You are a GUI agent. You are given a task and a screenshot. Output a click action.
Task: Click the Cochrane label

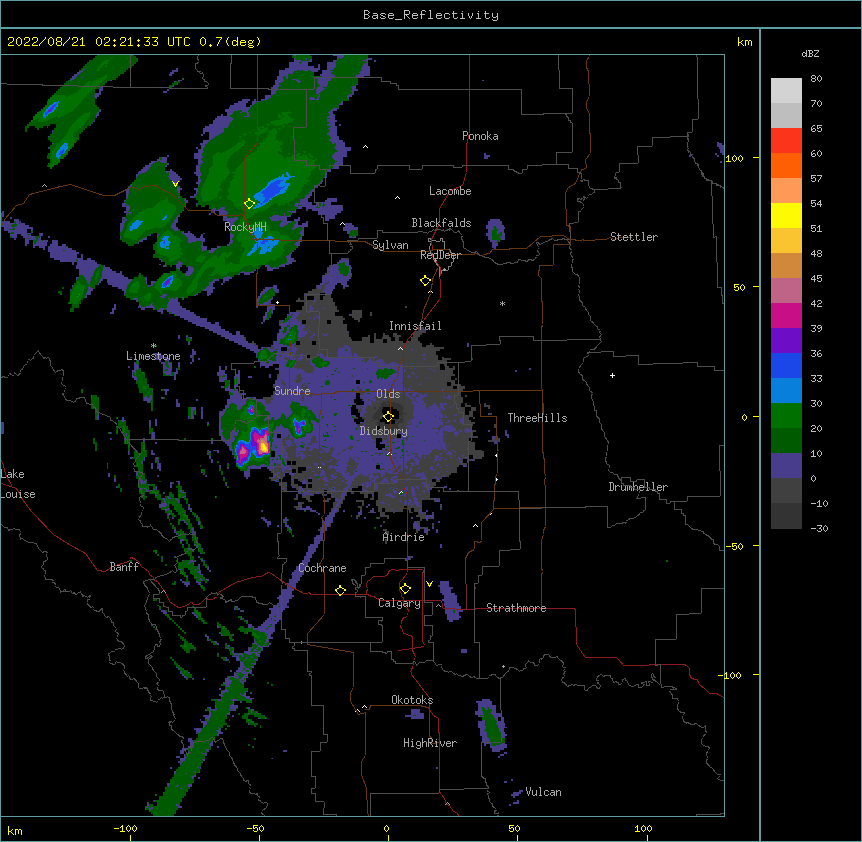tap(322, 568)
